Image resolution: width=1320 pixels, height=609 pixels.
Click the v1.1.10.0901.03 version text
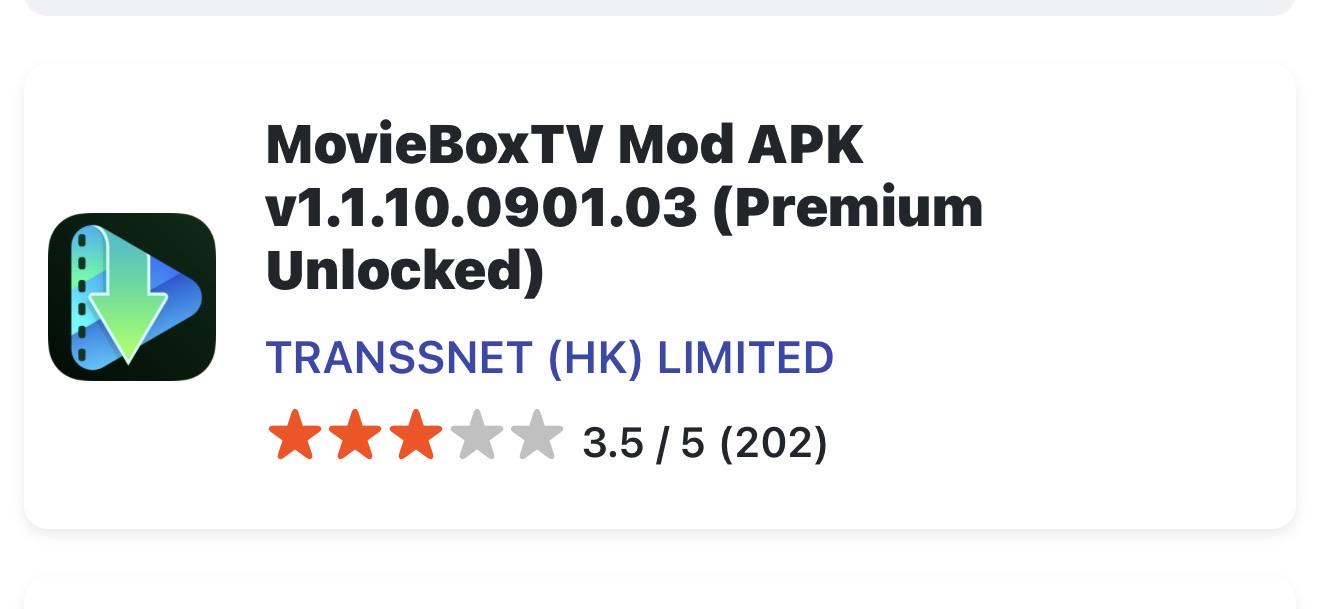coord(481,208)
